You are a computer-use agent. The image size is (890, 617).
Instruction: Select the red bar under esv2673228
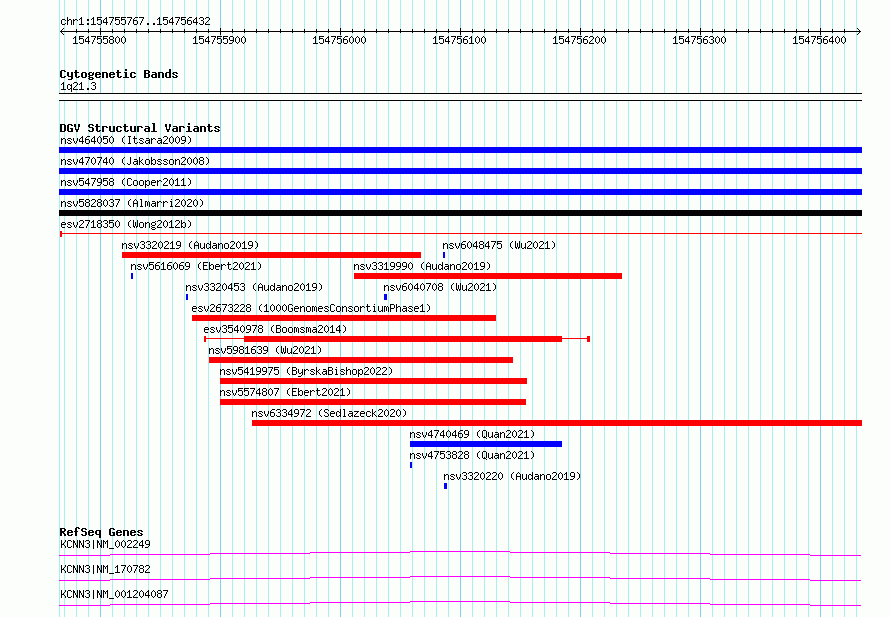point(344,318)
